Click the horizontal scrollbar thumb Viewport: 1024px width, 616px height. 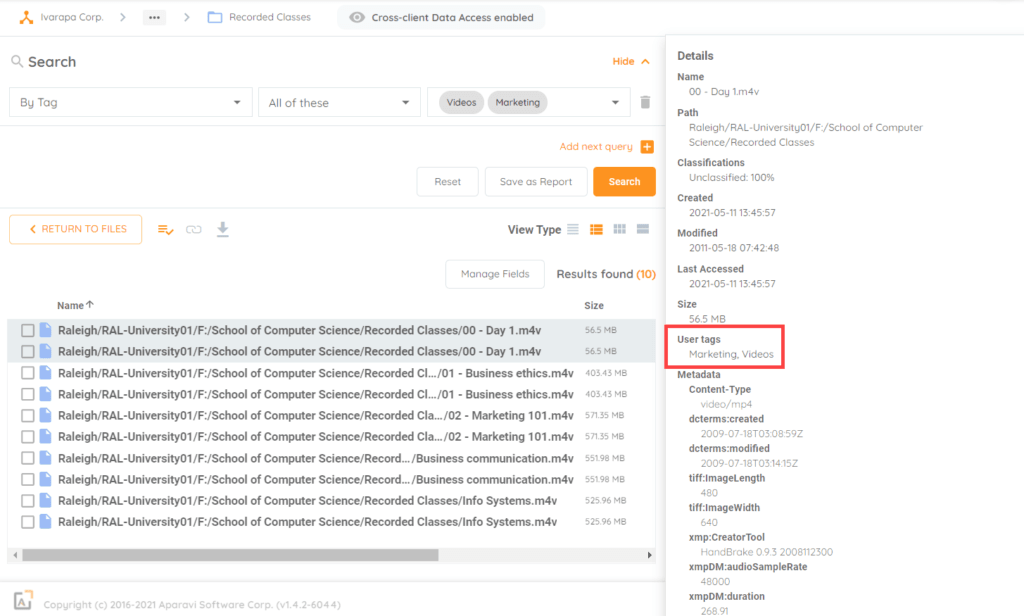pyautogui.click(x=230, y=555)
